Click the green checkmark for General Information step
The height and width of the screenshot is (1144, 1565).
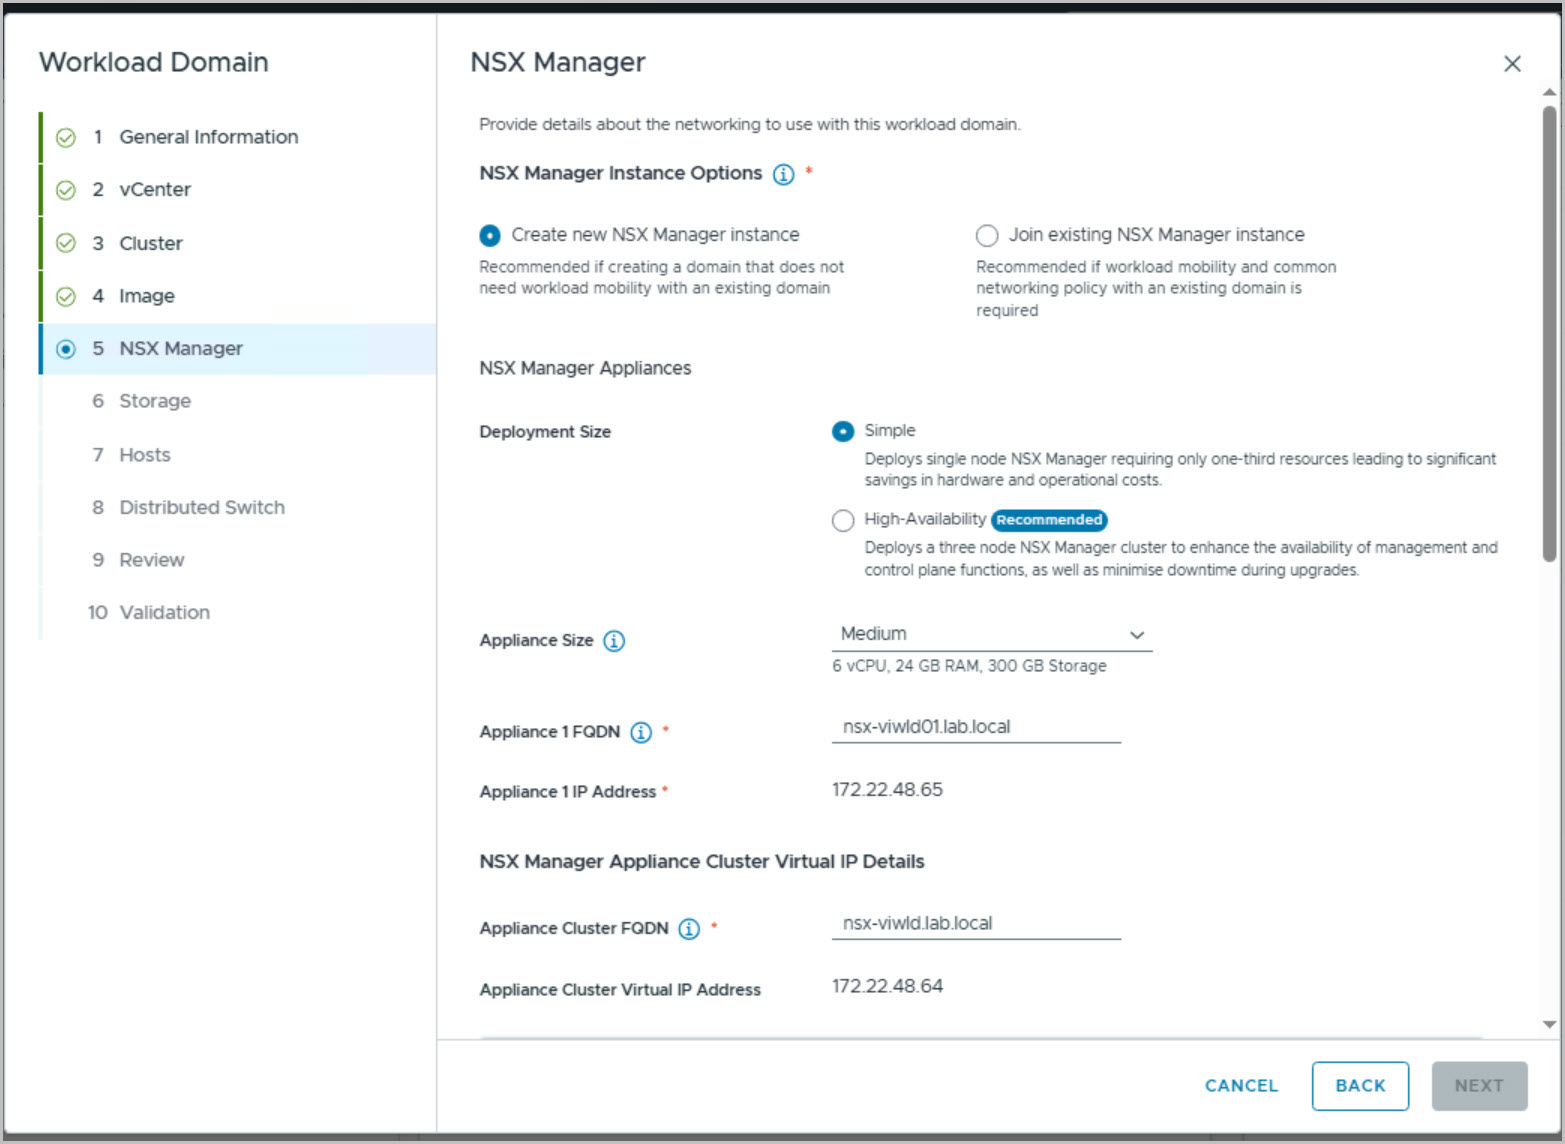66,138
